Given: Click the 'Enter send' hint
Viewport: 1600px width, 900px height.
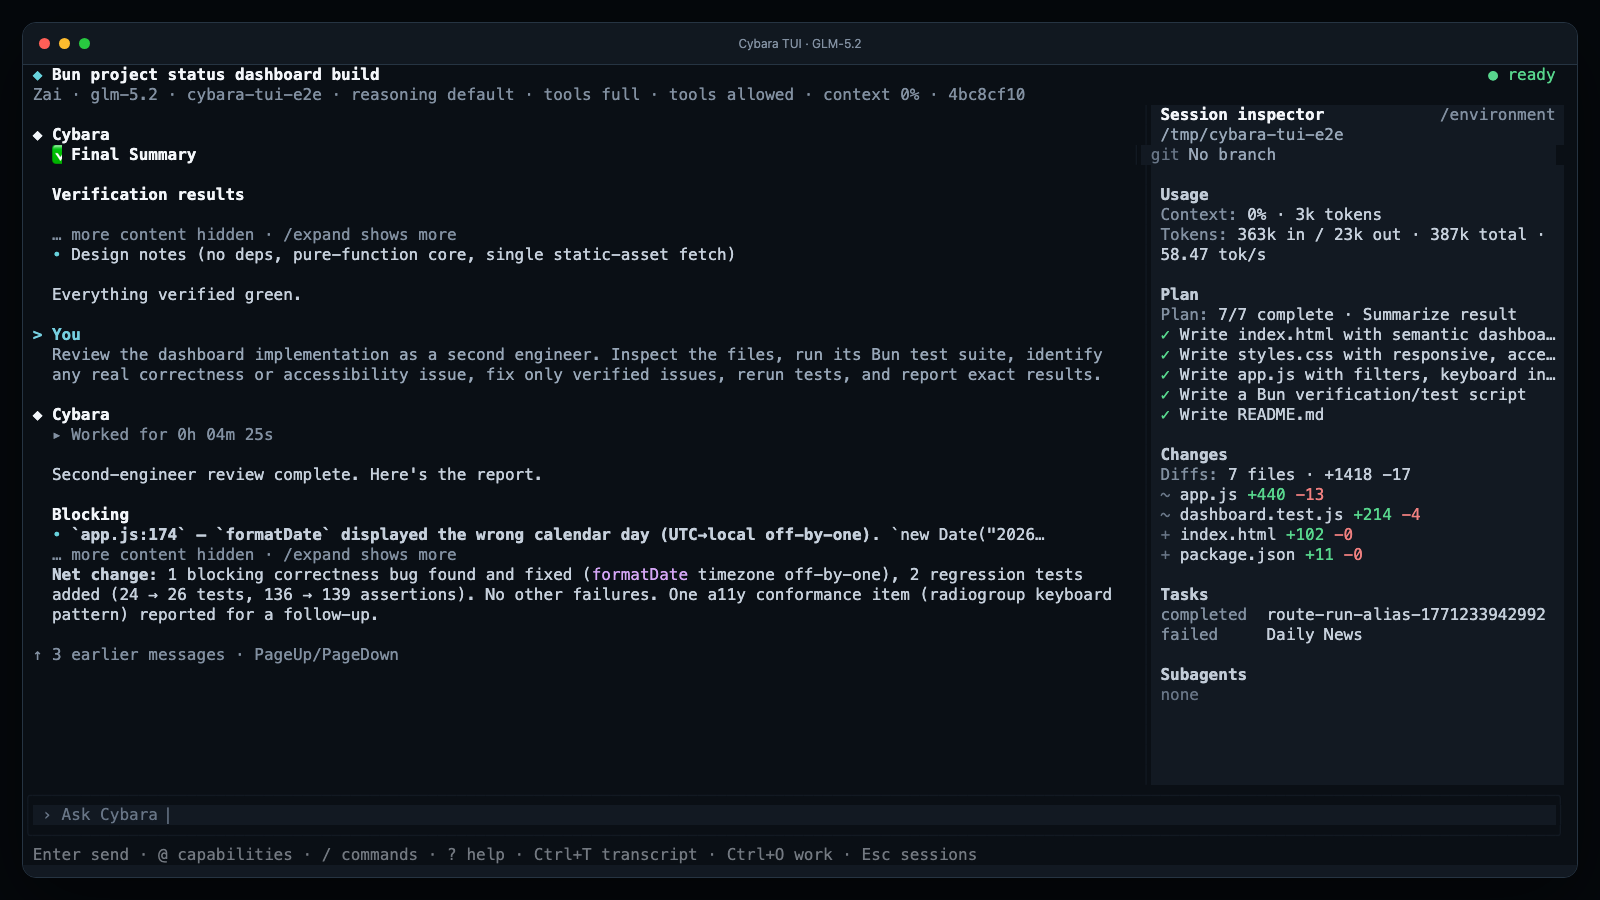Looking at the screenshot, I should coord(81,855).
